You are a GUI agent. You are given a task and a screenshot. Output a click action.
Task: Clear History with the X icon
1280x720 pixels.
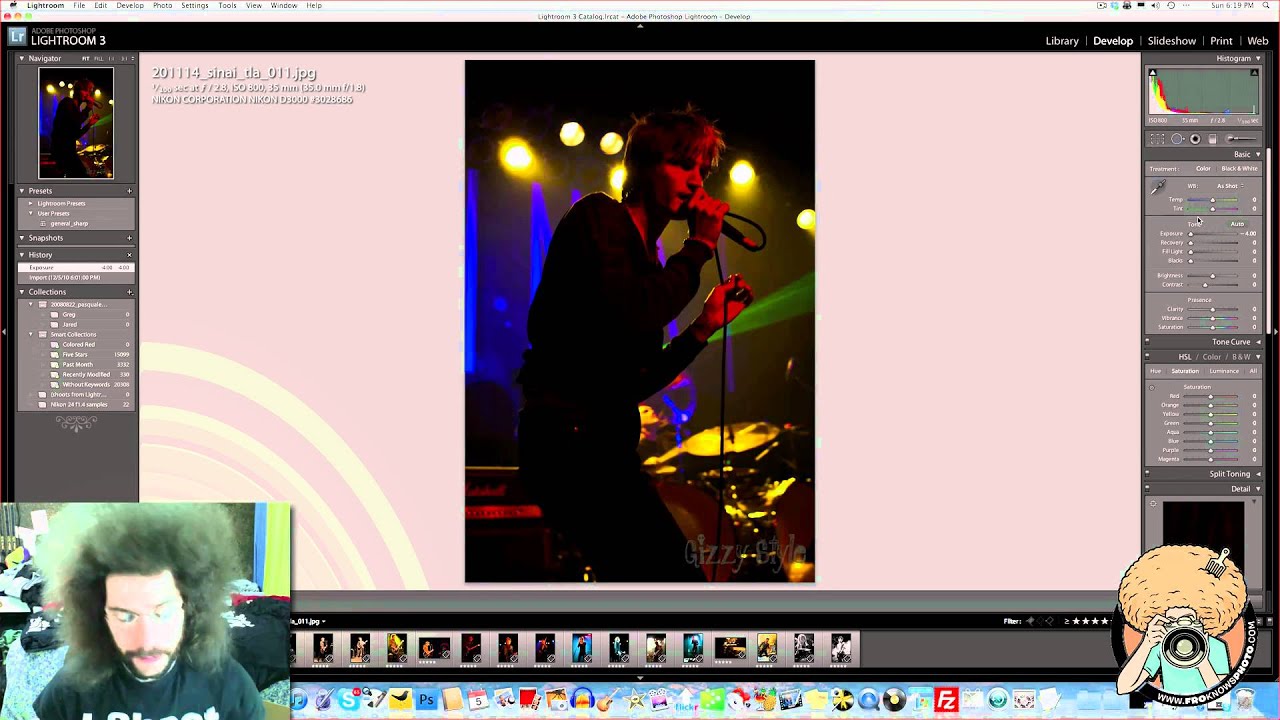pos(129,255)
